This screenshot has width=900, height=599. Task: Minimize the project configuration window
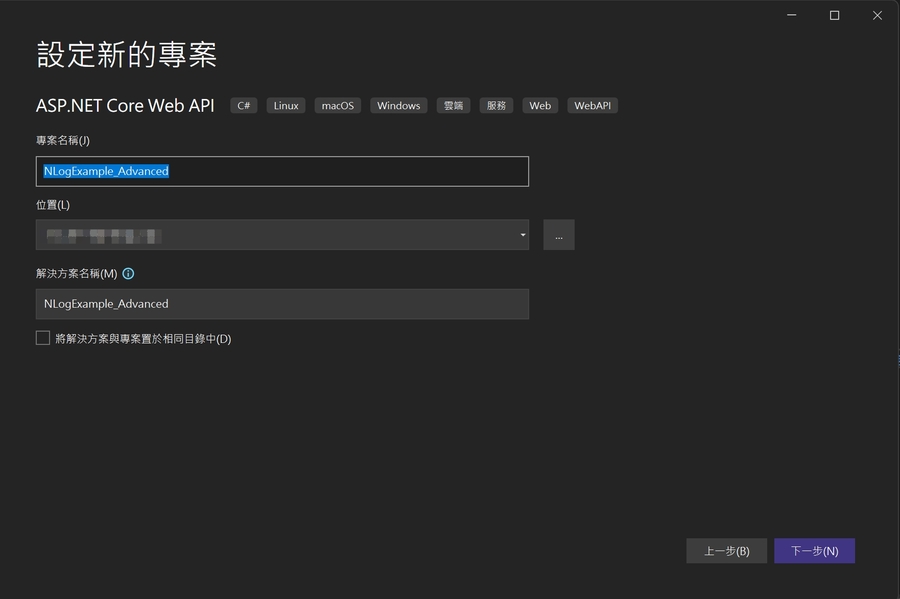pos(792,15)
